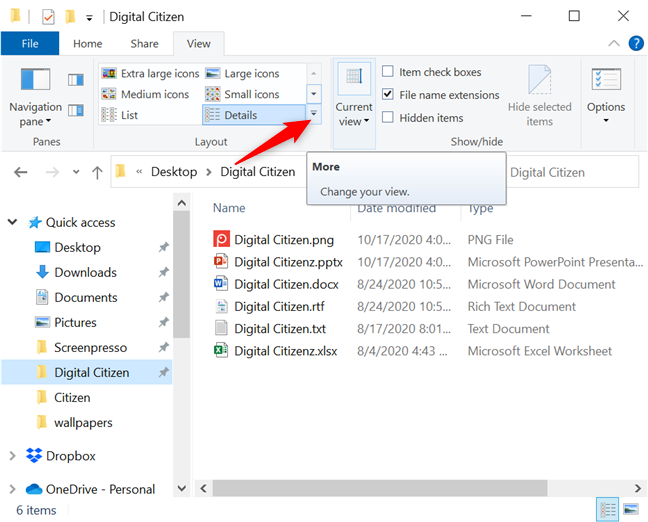The height and width of the screenshot is (522, 648).
Task: Click horizontal scrollbar right arrow
Action: [638, 488]
